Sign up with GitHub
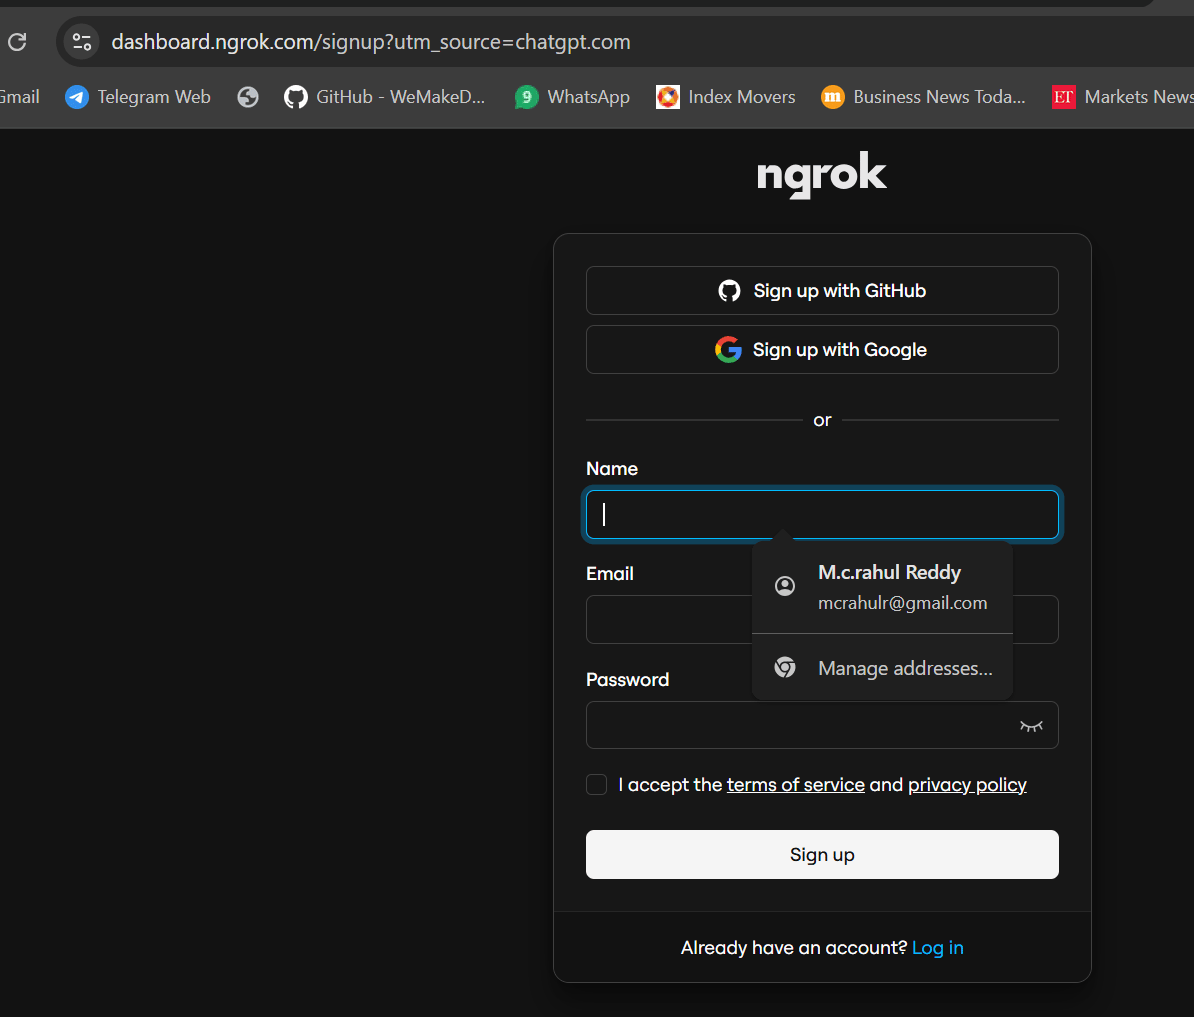The width and height of the screenshot is (1194, 1017). [822, 291]
